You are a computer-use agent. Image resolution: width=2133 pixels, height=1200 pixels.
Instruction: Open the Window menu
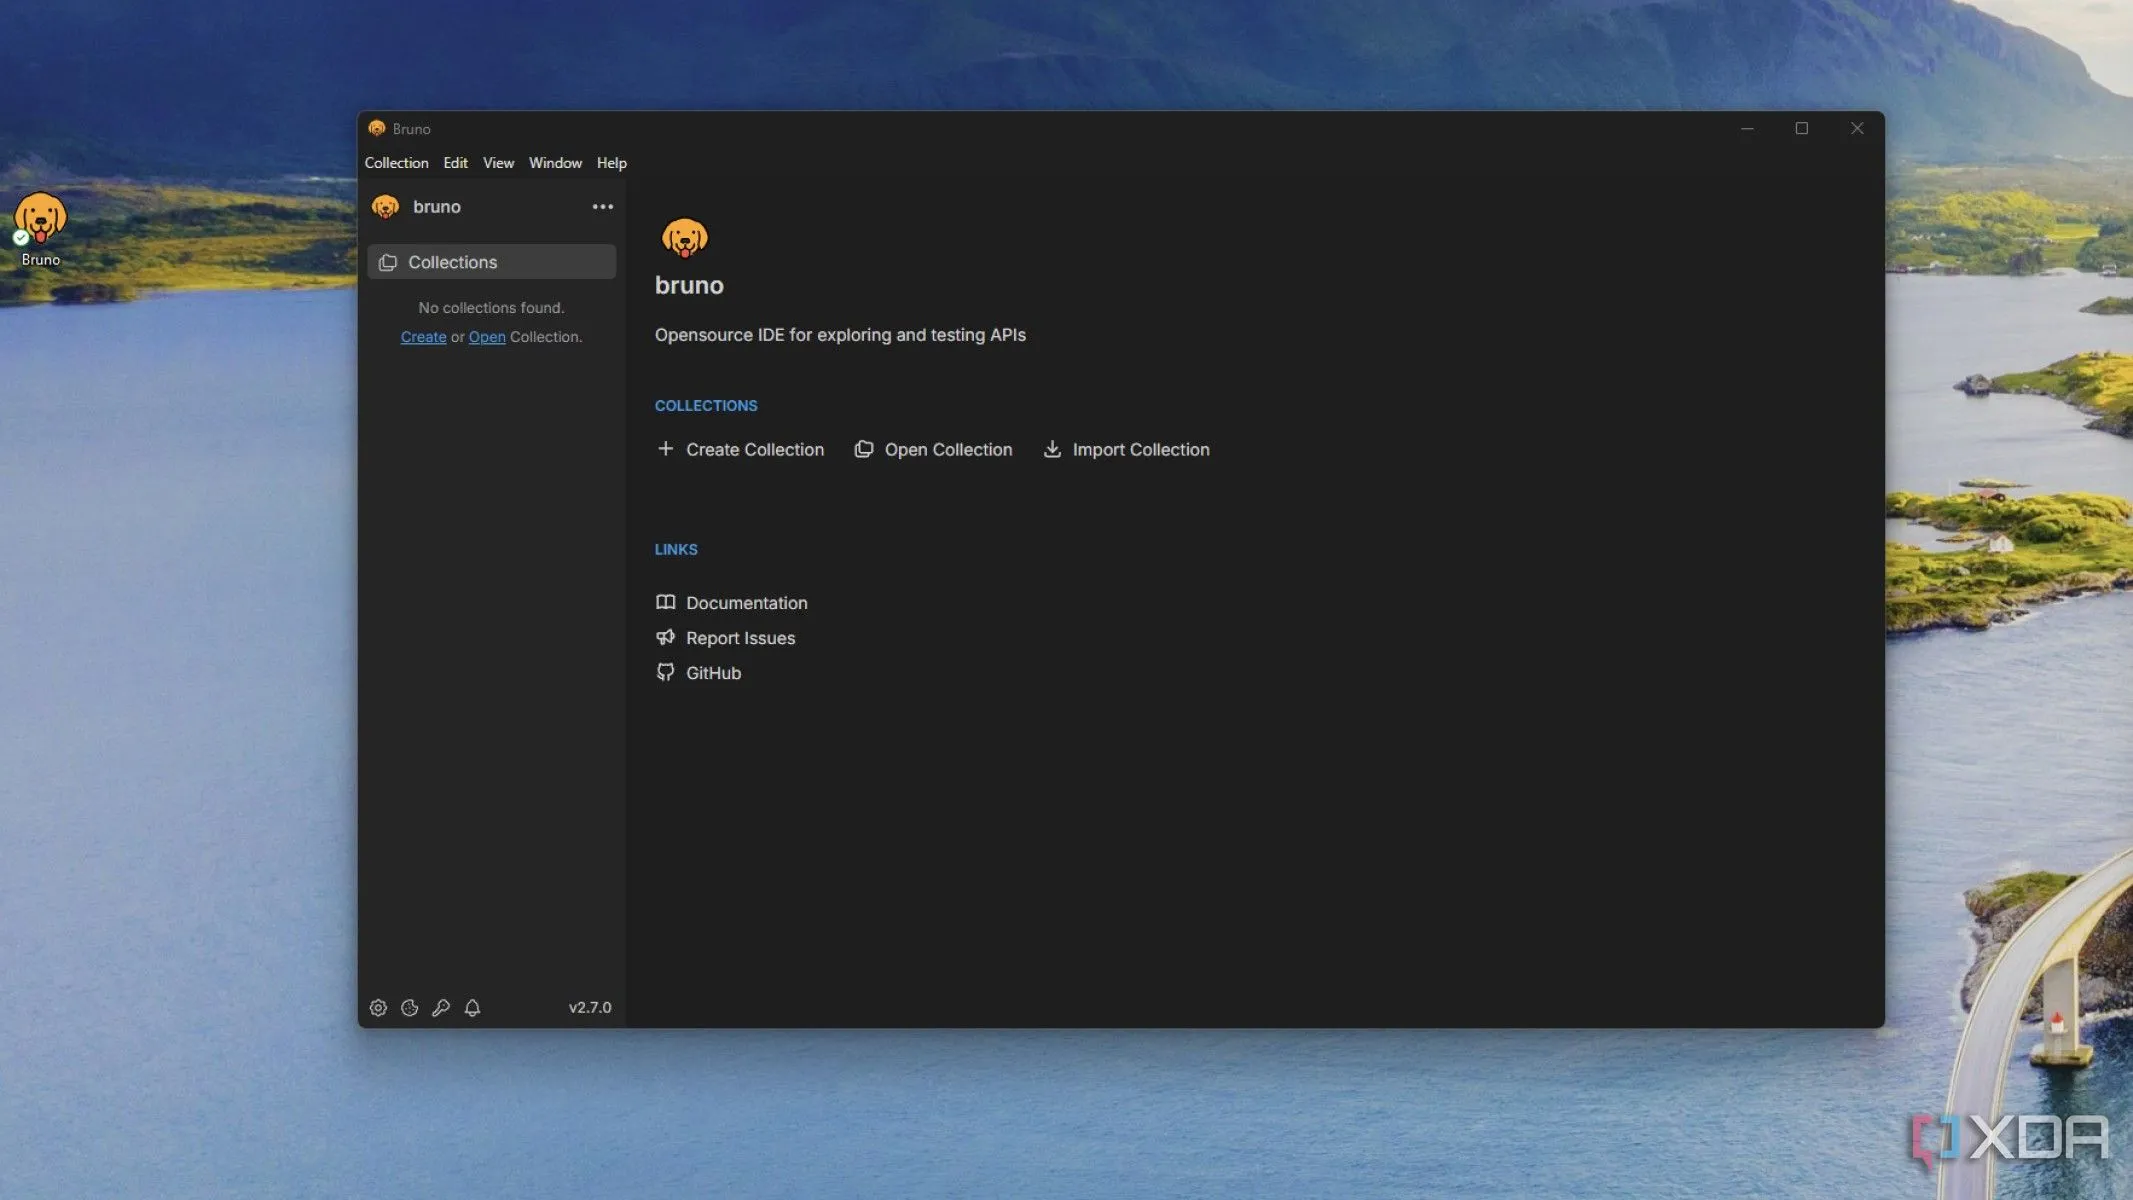[555, 163]
